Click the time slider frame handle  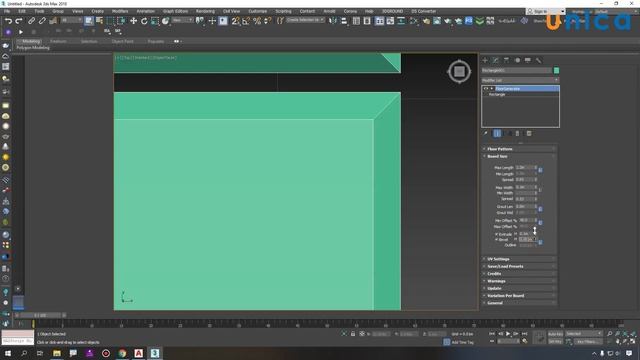click(x=40, y=316)
